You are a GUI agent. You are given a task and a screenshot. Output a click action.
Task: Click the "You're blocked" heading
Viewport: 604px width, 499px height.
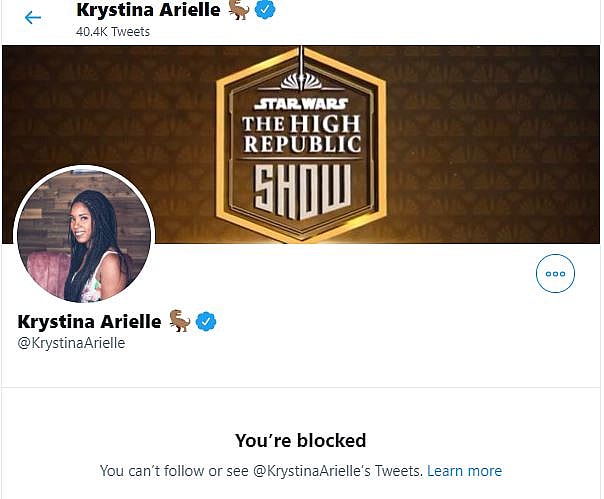(300, 440)
